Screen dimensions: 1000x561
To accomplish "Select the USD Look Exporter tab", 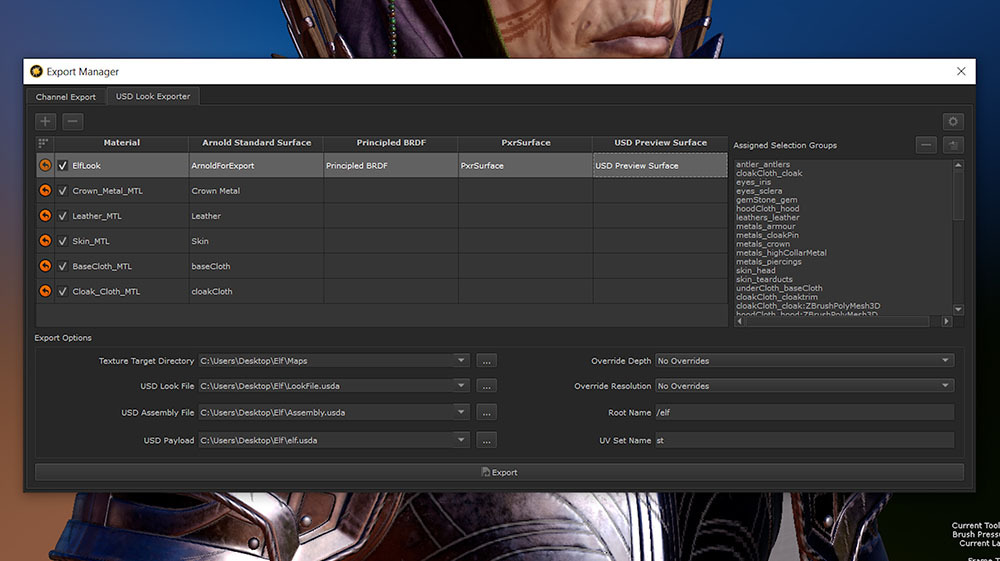I will point(153,97).
